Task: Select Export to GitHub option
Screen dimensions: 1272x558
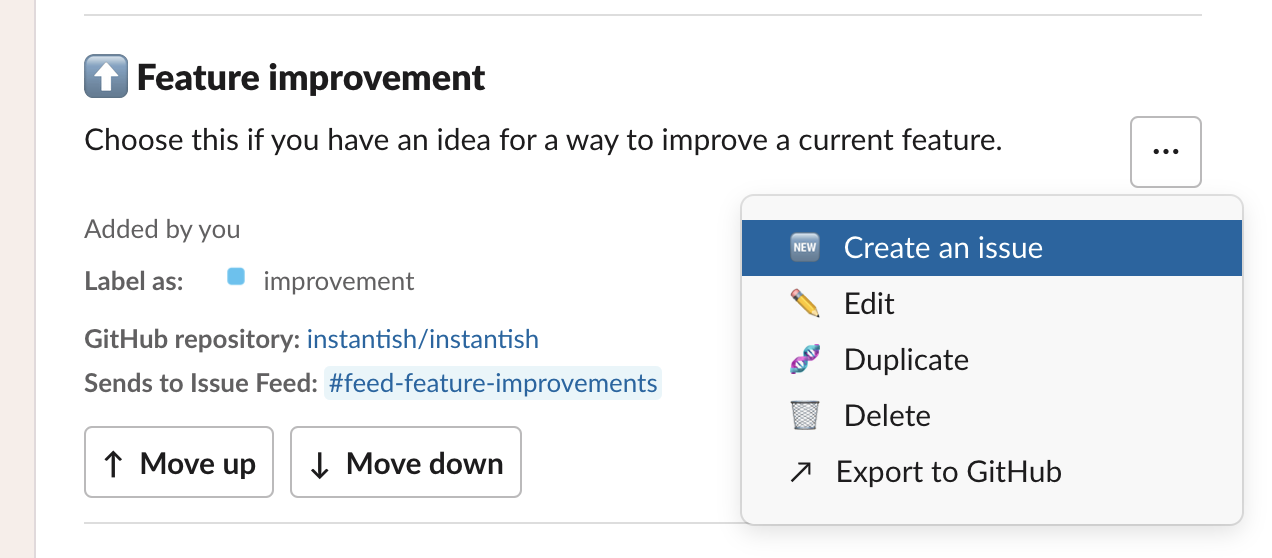Action: [x=992, y=471]
